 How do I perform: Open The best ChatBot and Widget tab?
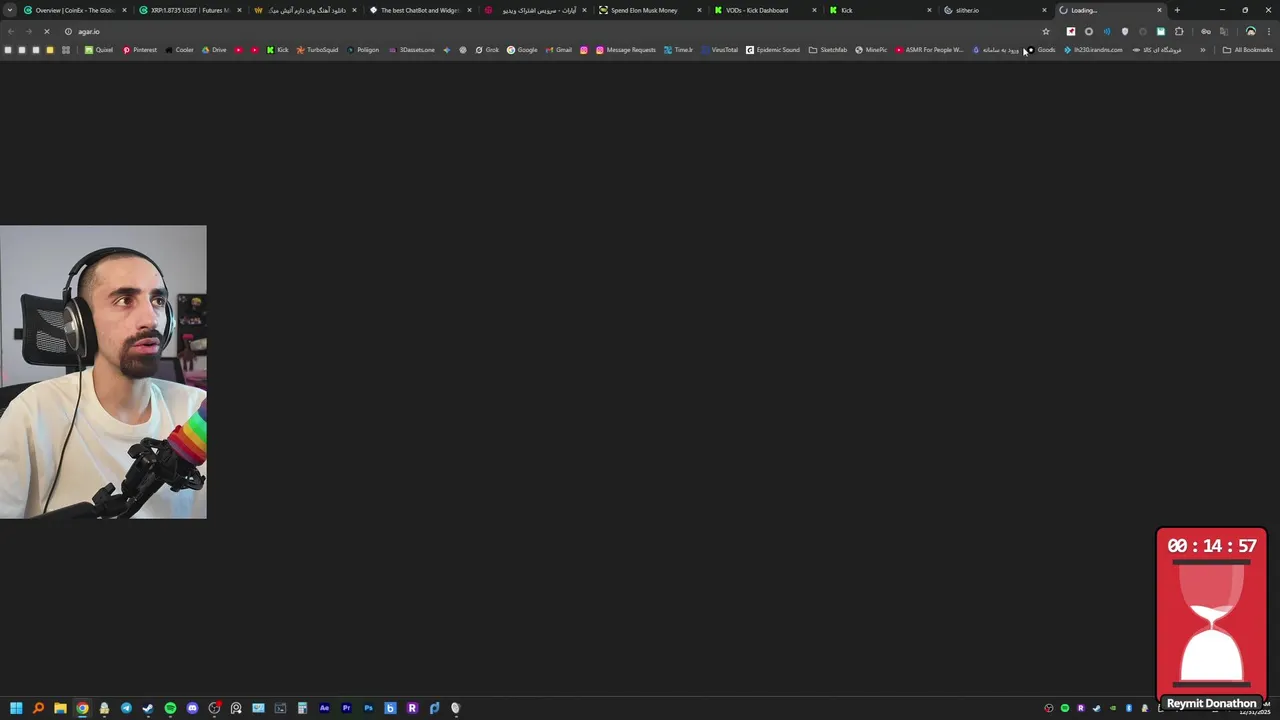[419, 10]
